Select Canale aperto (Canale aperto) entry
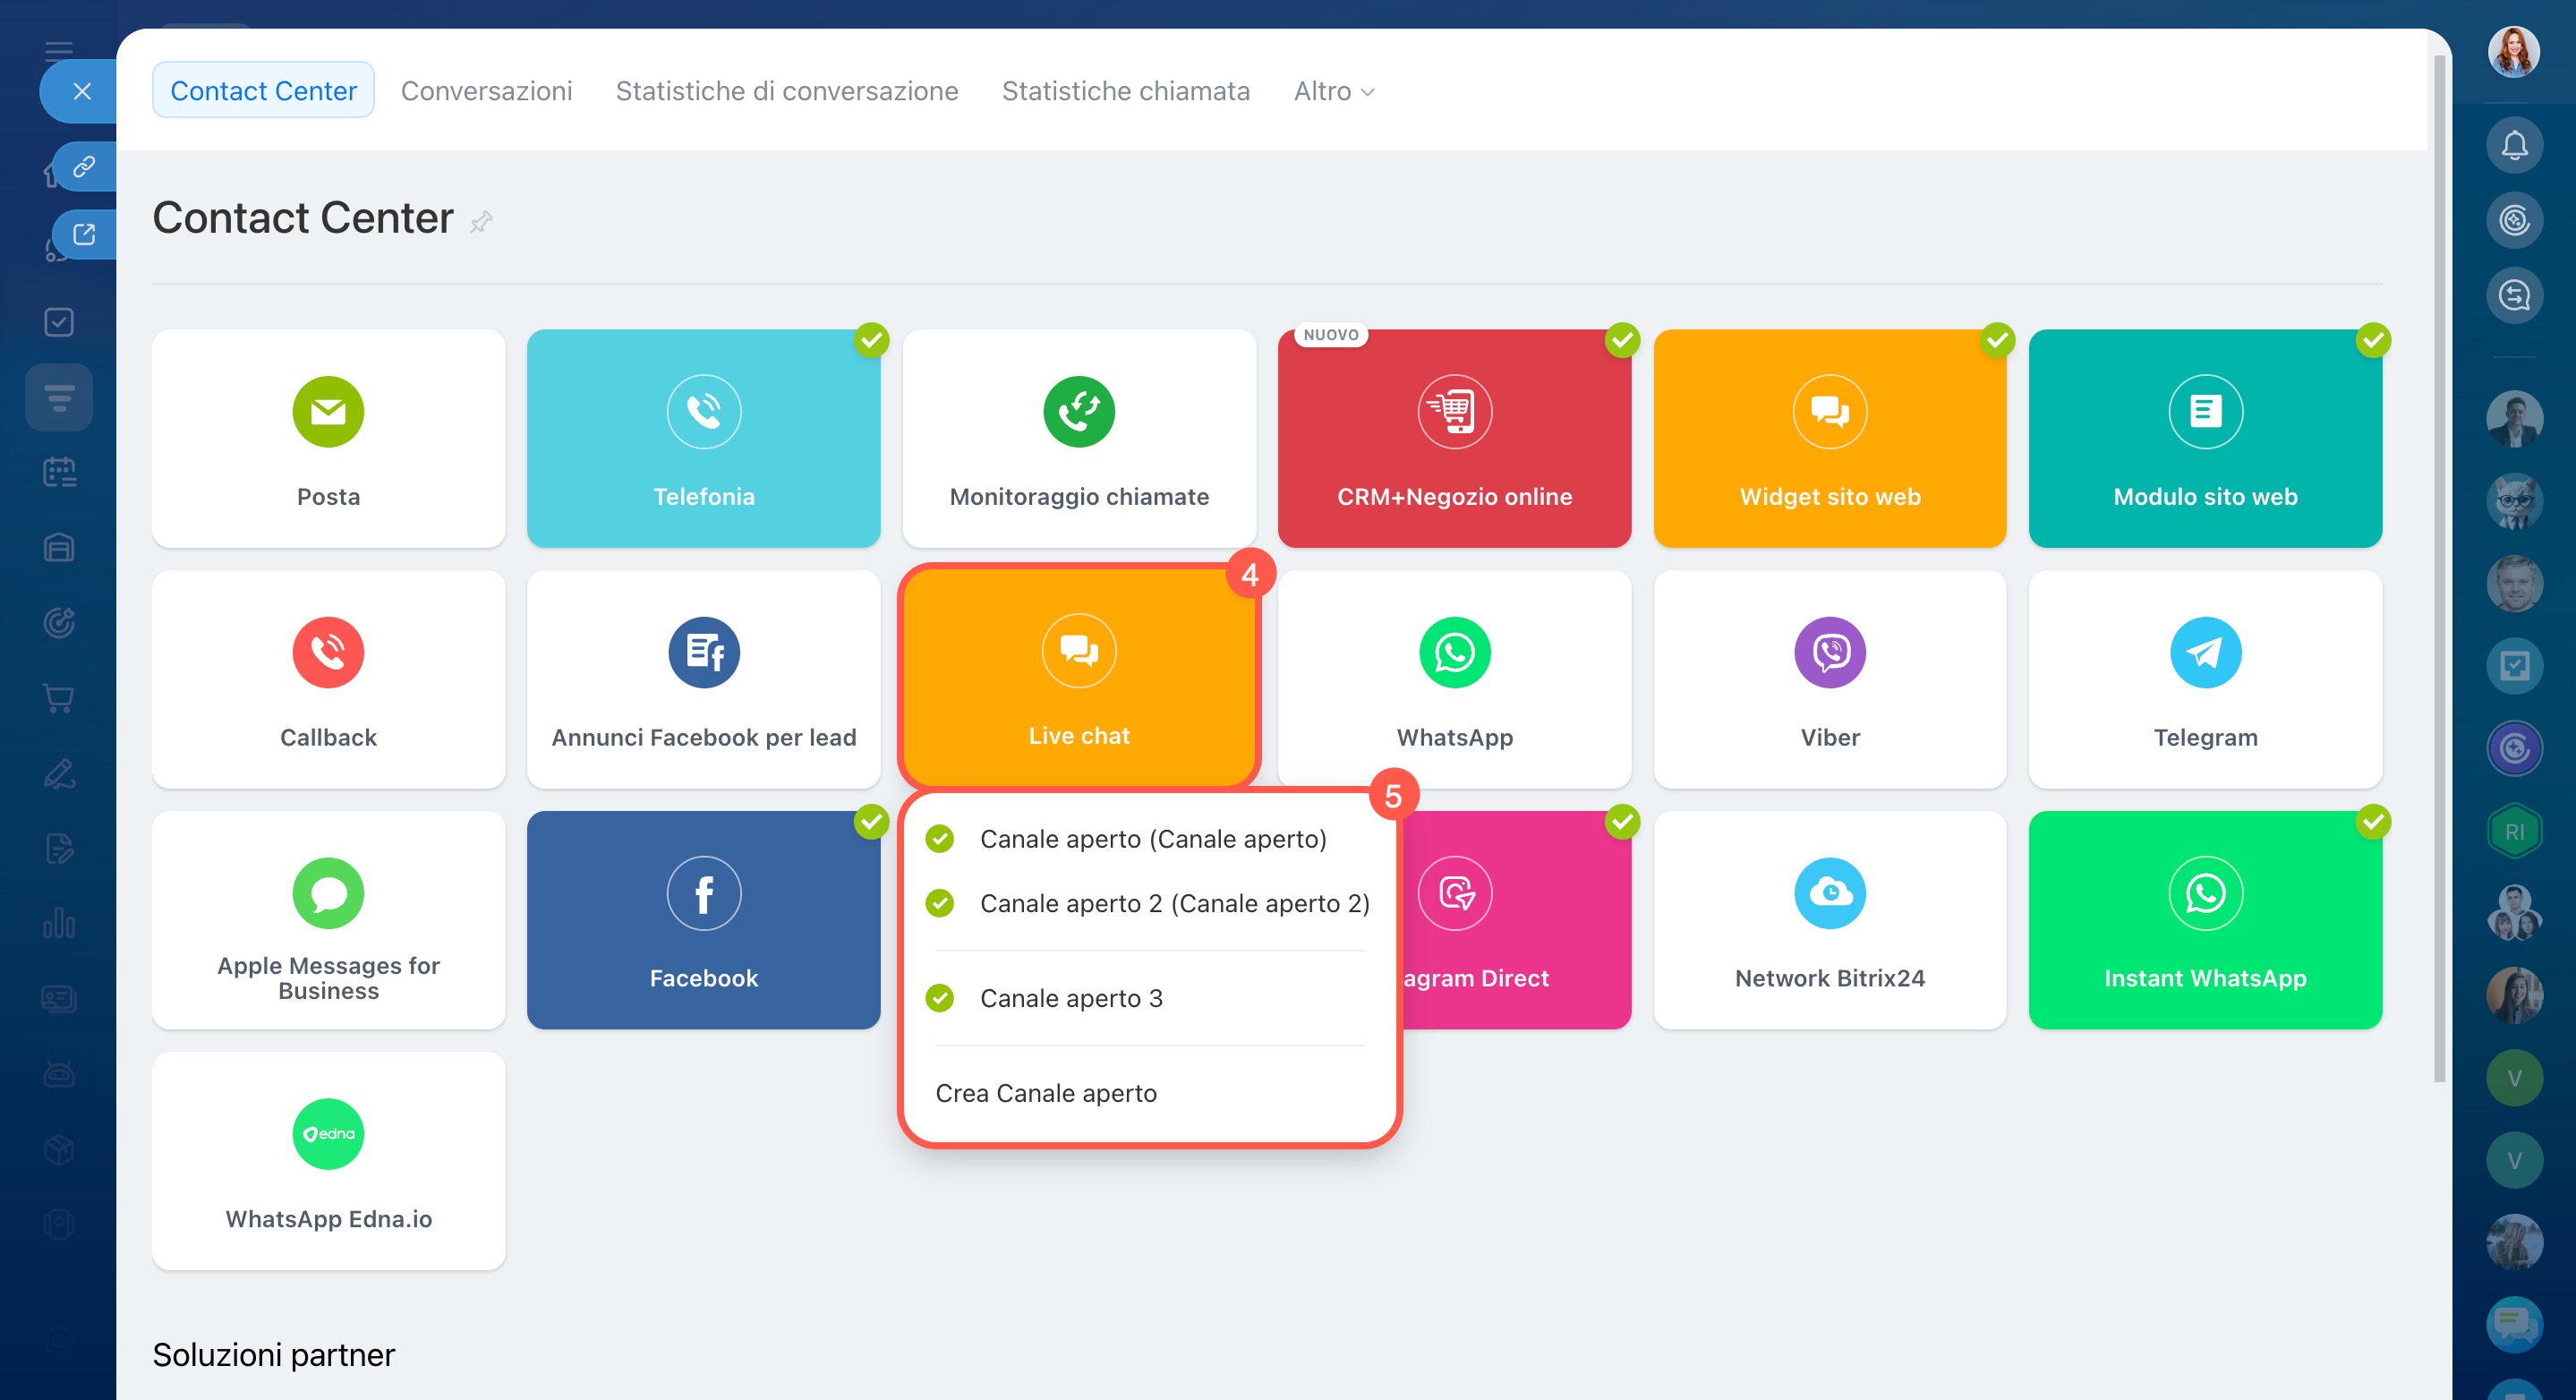Image resolution: width=2576 pixels, height=1400 pixels. (1152, 838)
